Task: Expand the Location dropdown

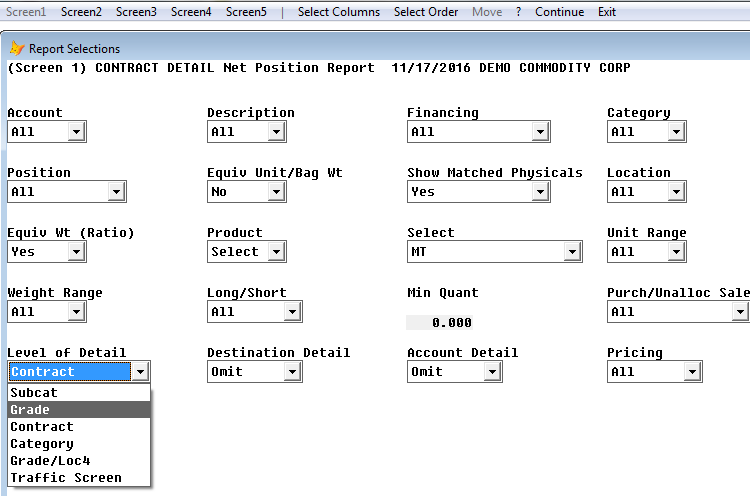Action: [676, 192]
